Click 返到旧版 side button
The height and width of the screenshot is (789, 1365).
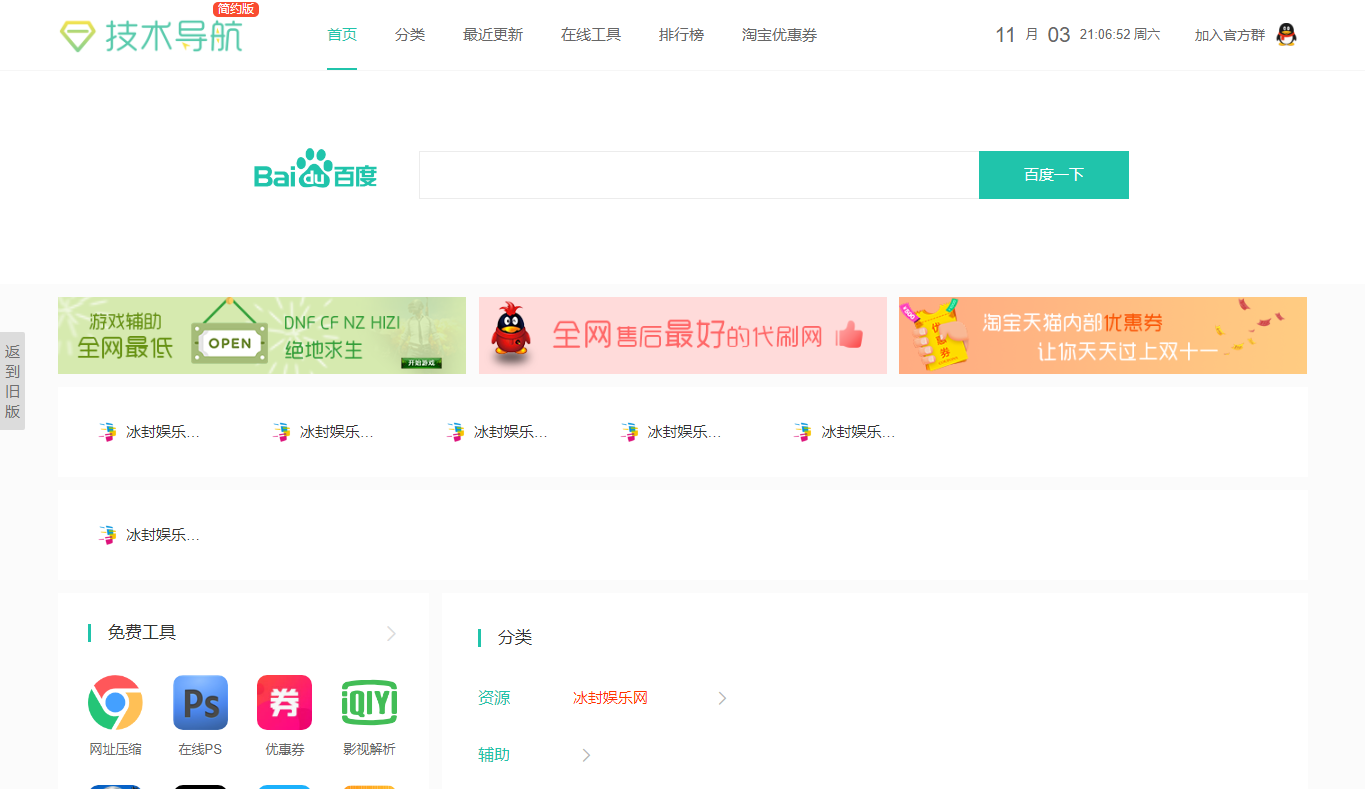[12, 381]
